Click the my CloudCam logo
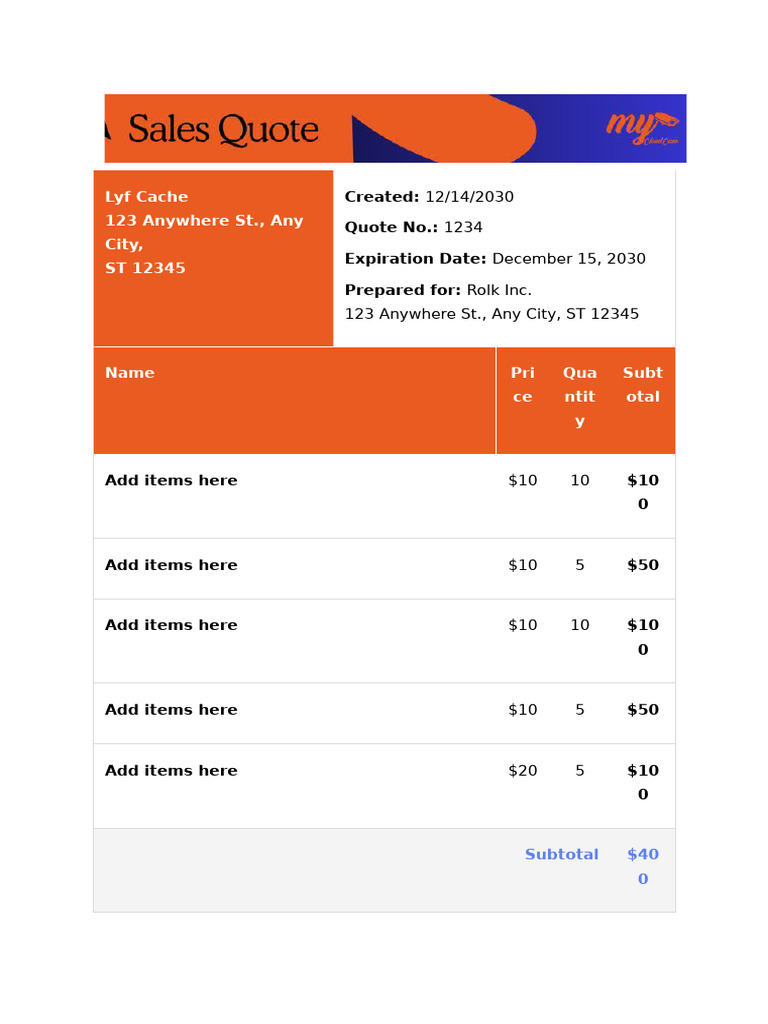 pyautogui.click(x=642, y=128)
